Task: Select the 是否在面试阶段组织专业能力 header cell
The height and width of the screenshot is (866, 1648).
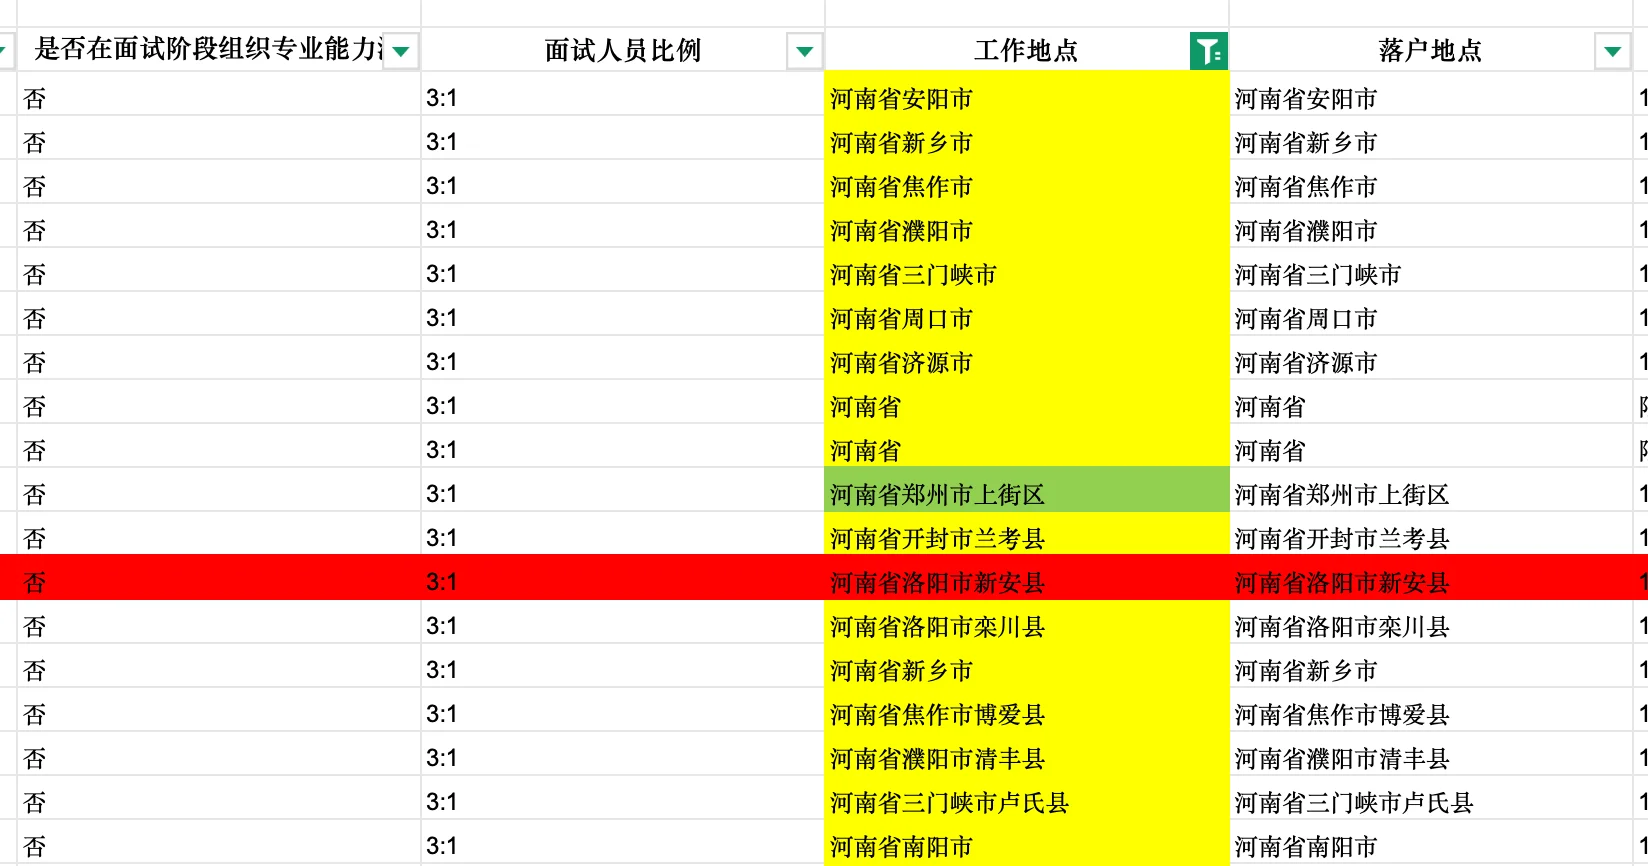Action: click(x=219, y=50)
